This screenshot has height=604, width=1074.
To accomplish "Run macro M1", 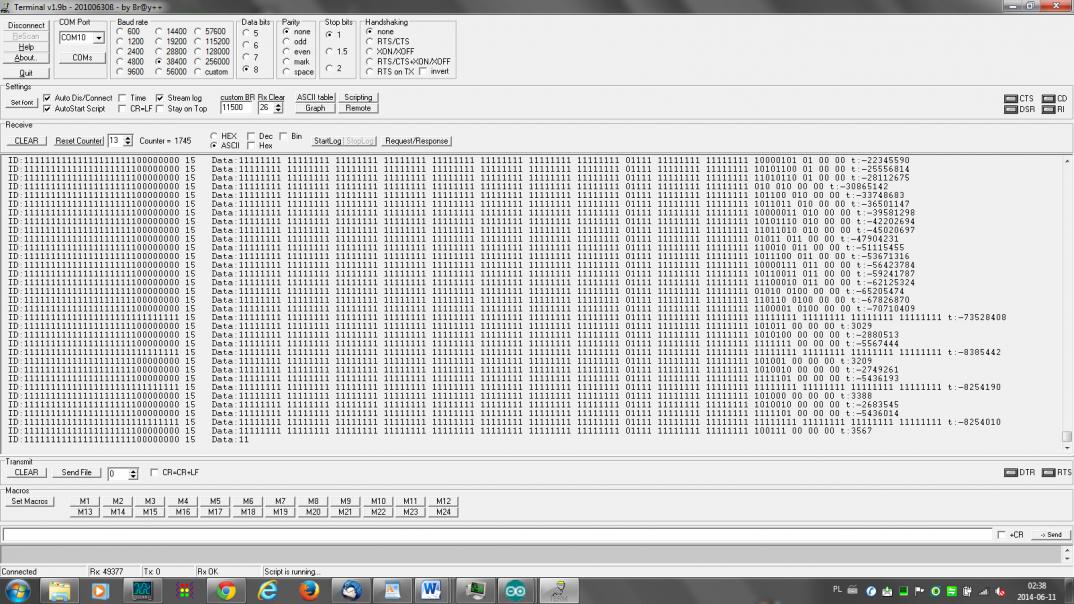I will [85, 501].
